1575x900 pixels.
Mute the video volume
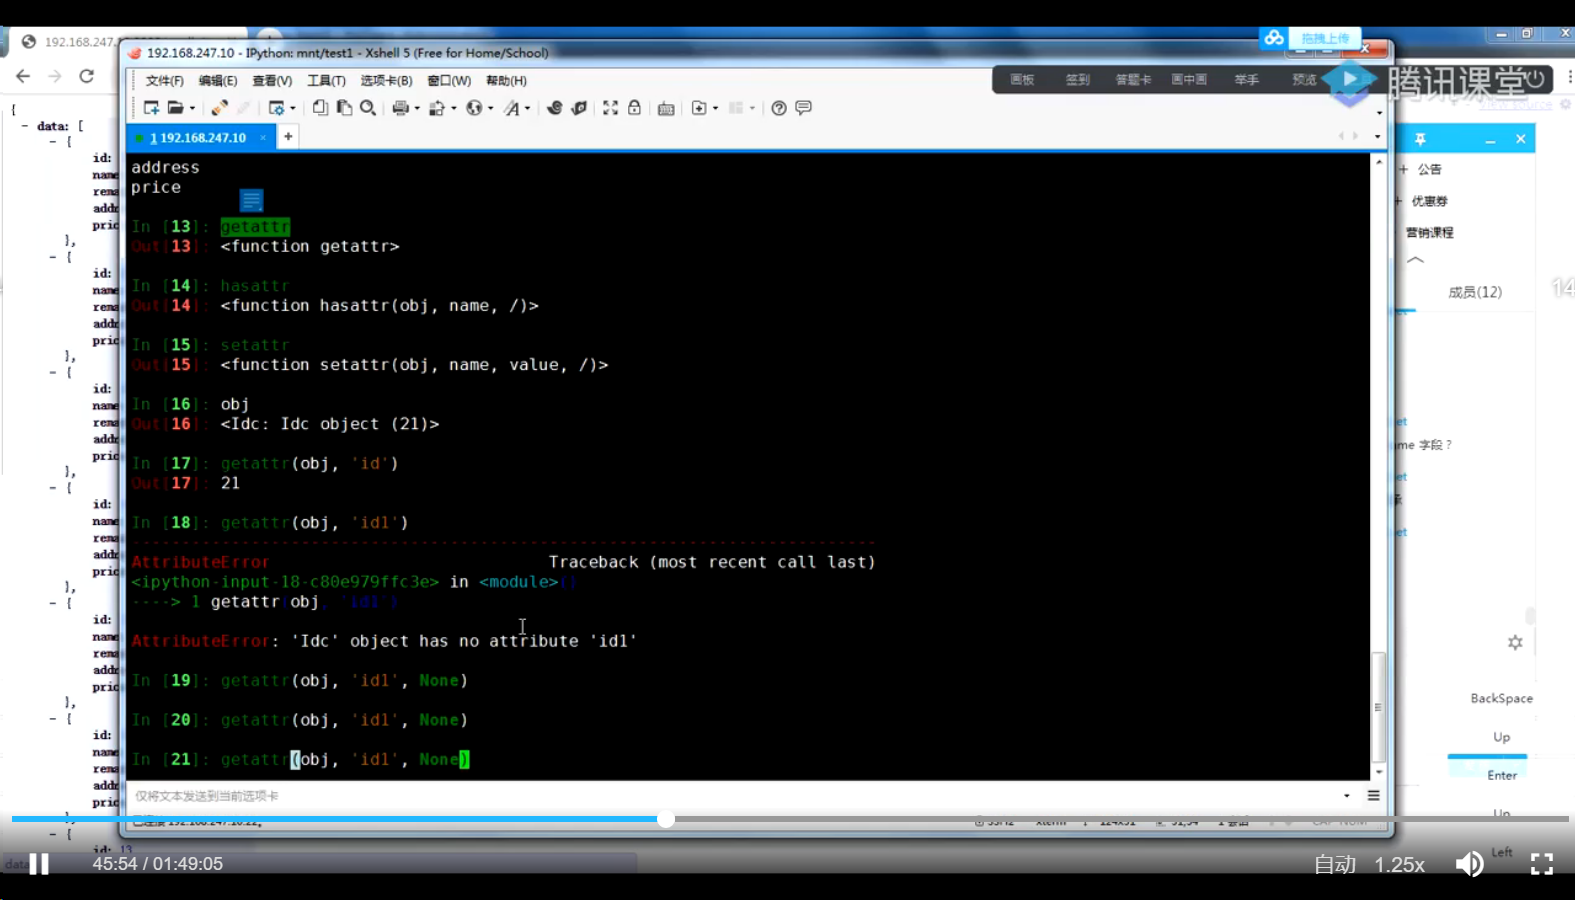pos(1469,864)
